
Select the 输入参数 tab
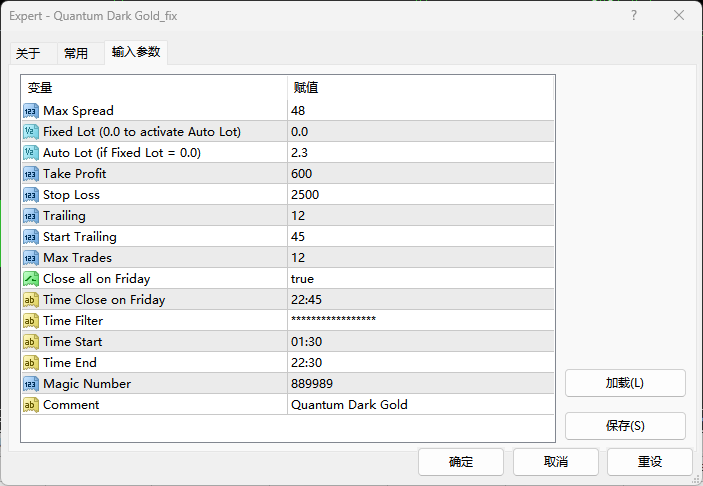pos(135,53)
